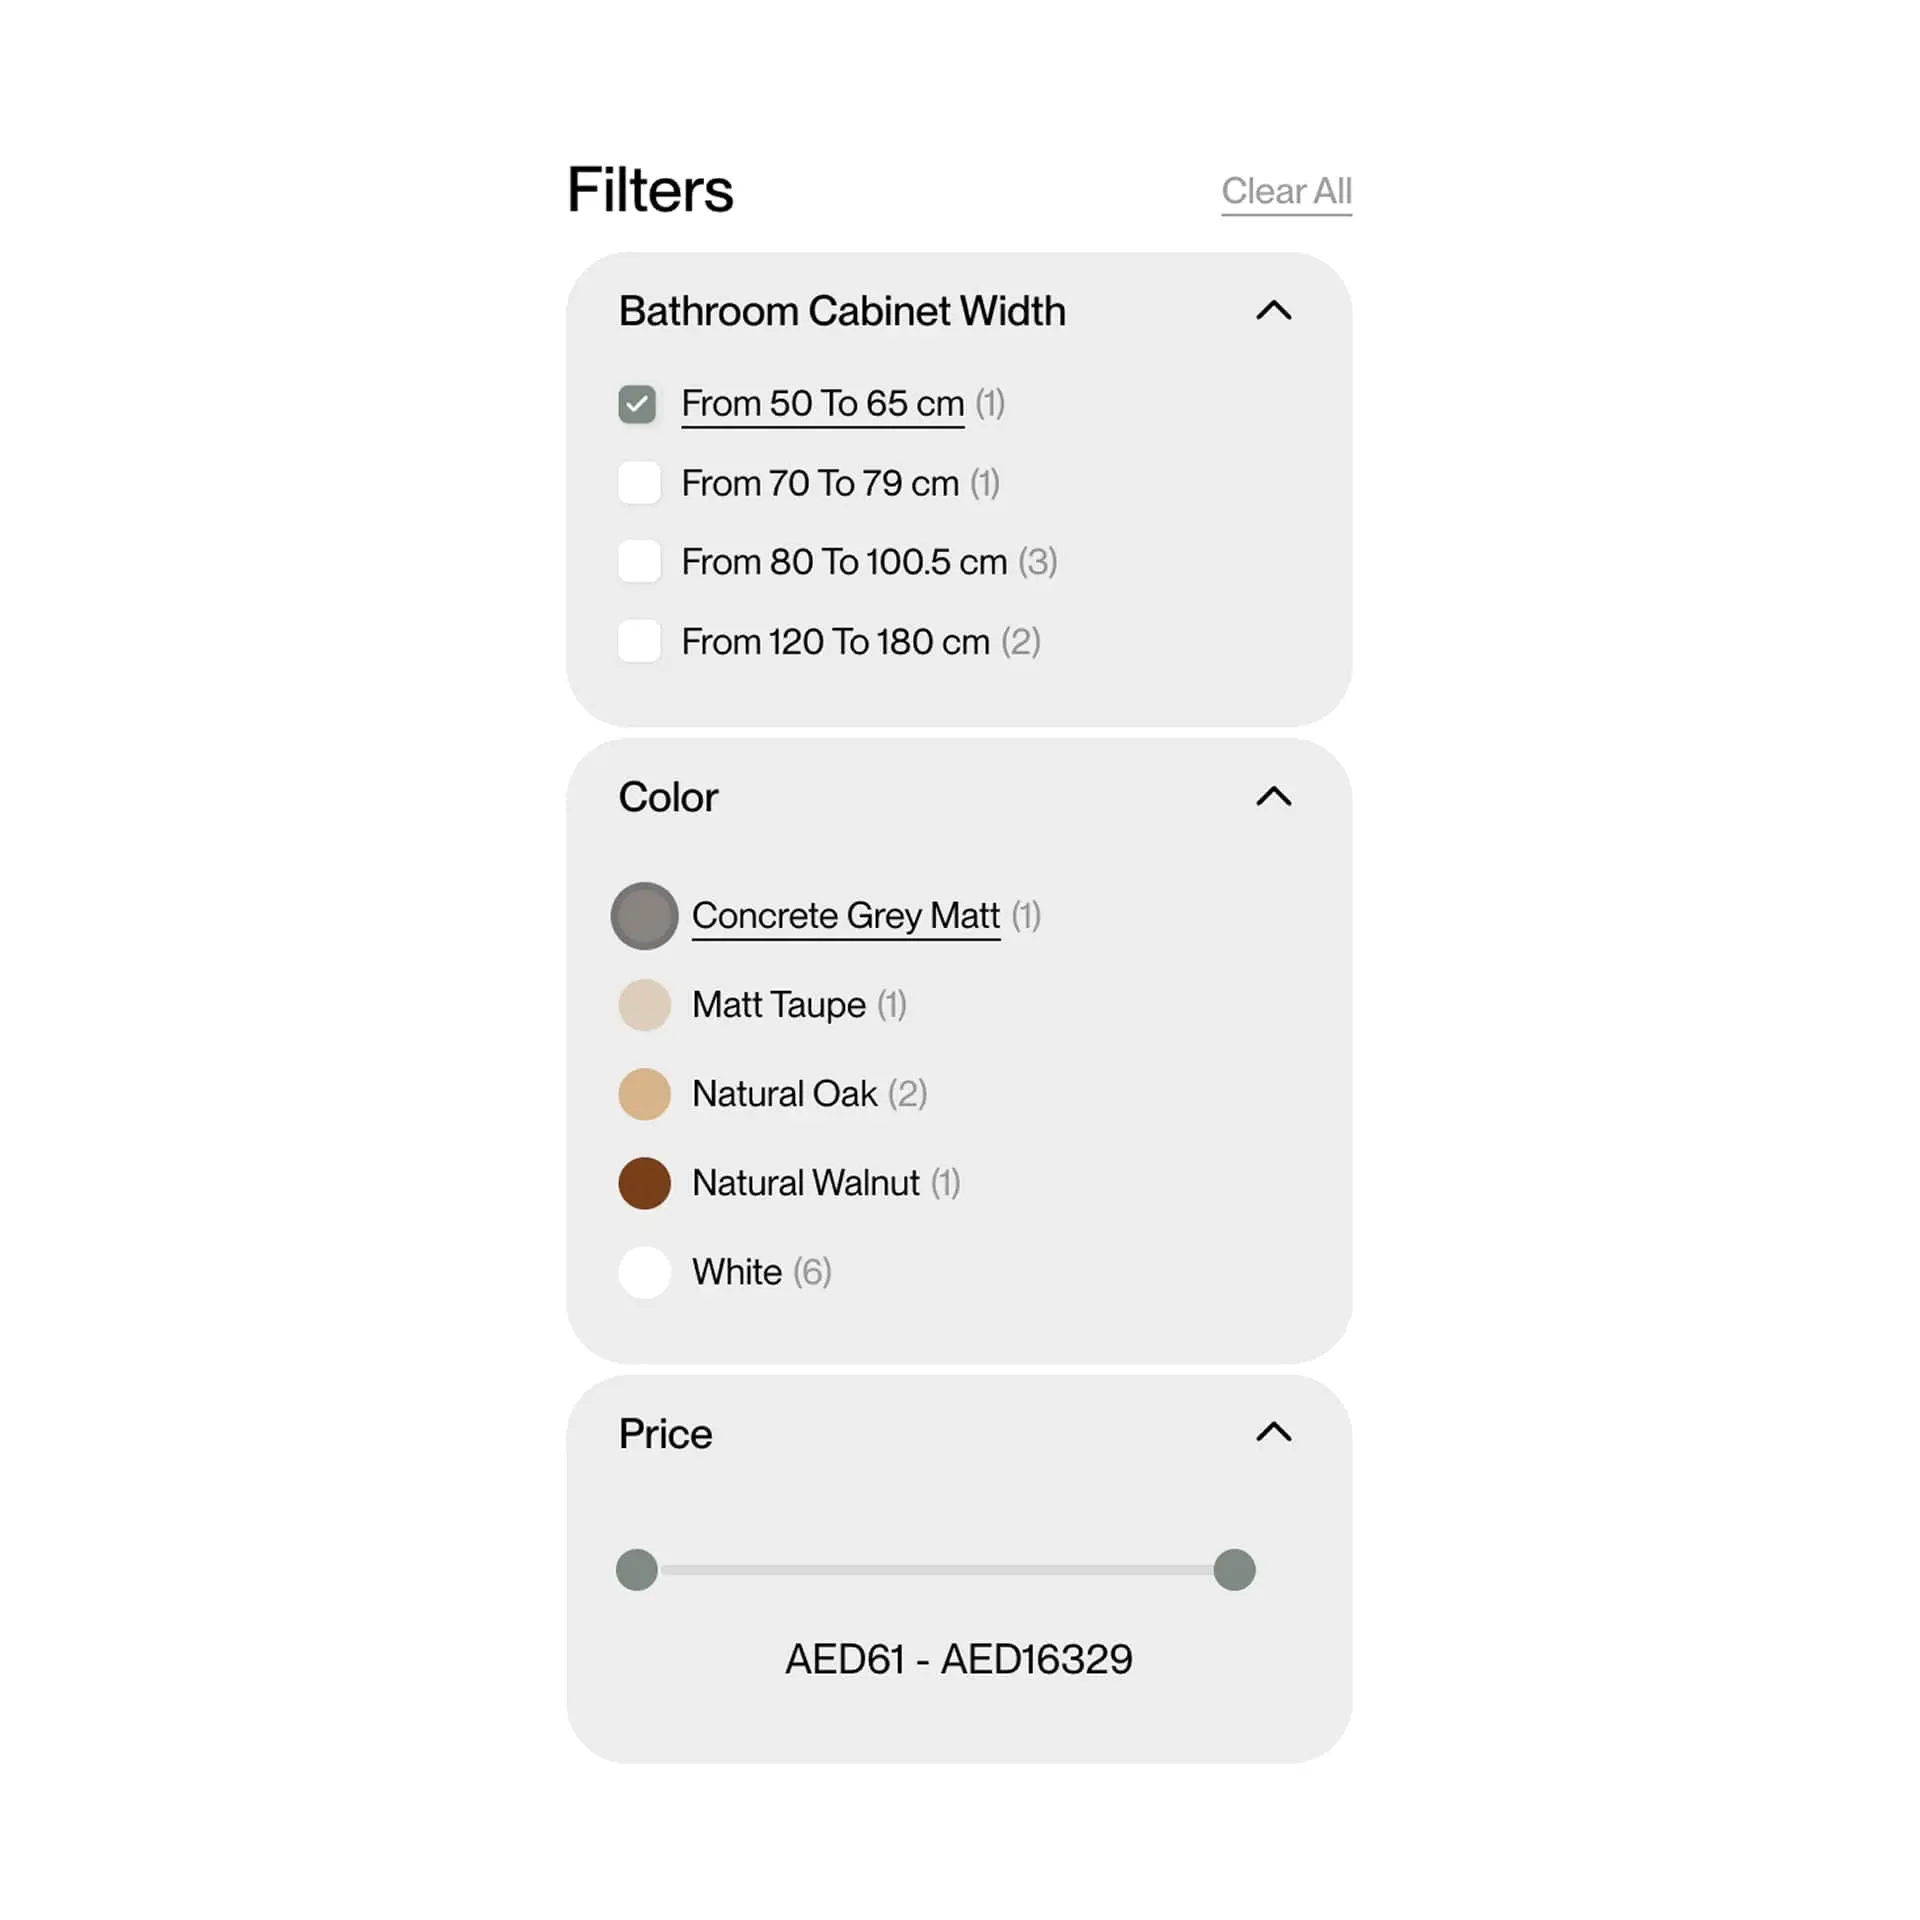This screenshot has width=1920, height=1920.
Task: Collapse the Bathroom Cabinet Width section
Action: [x=1273, y=311]
